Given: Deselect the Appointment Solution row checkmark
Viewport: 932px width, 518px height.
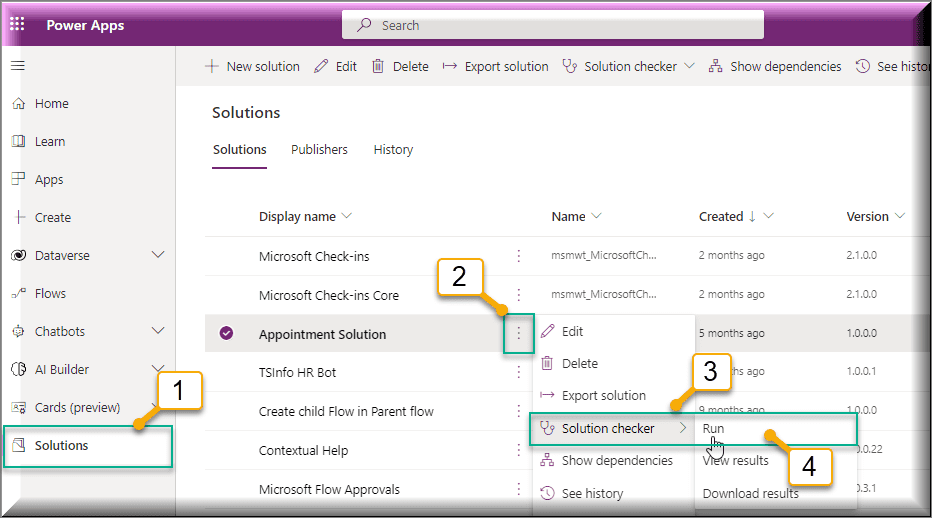Looking at the screenshot, I should click(x=226, y=333).
